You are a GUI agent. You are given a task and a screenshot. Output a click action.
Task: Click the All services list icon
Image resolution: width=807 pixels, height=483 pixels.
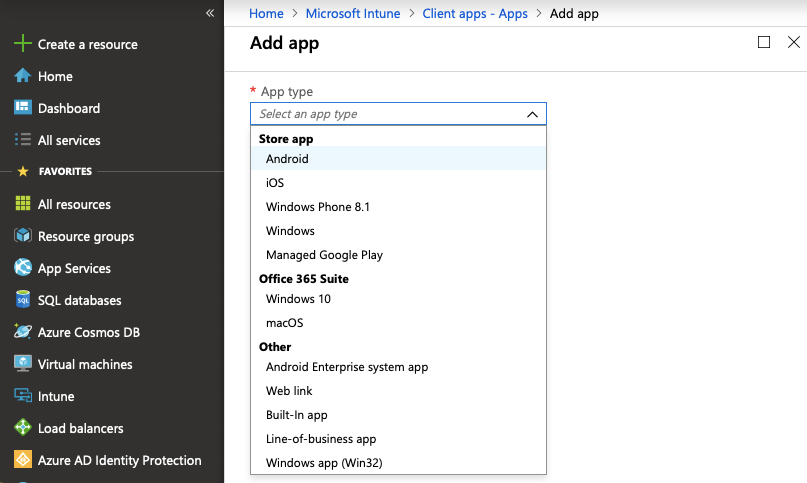pos(23,140)
